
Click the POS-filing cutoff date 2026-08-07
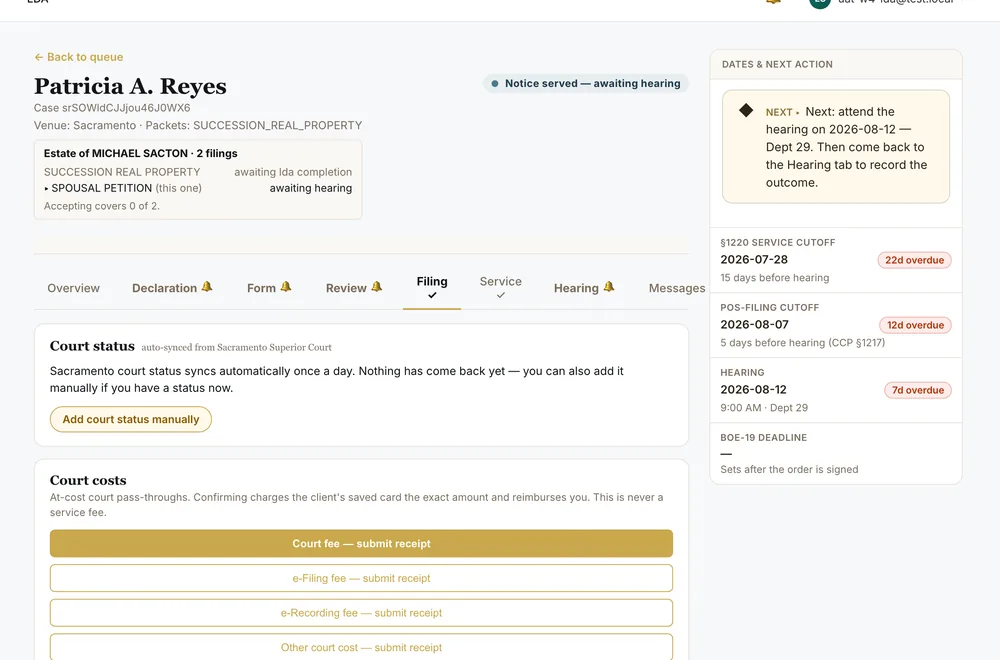[x=754, y=325]
